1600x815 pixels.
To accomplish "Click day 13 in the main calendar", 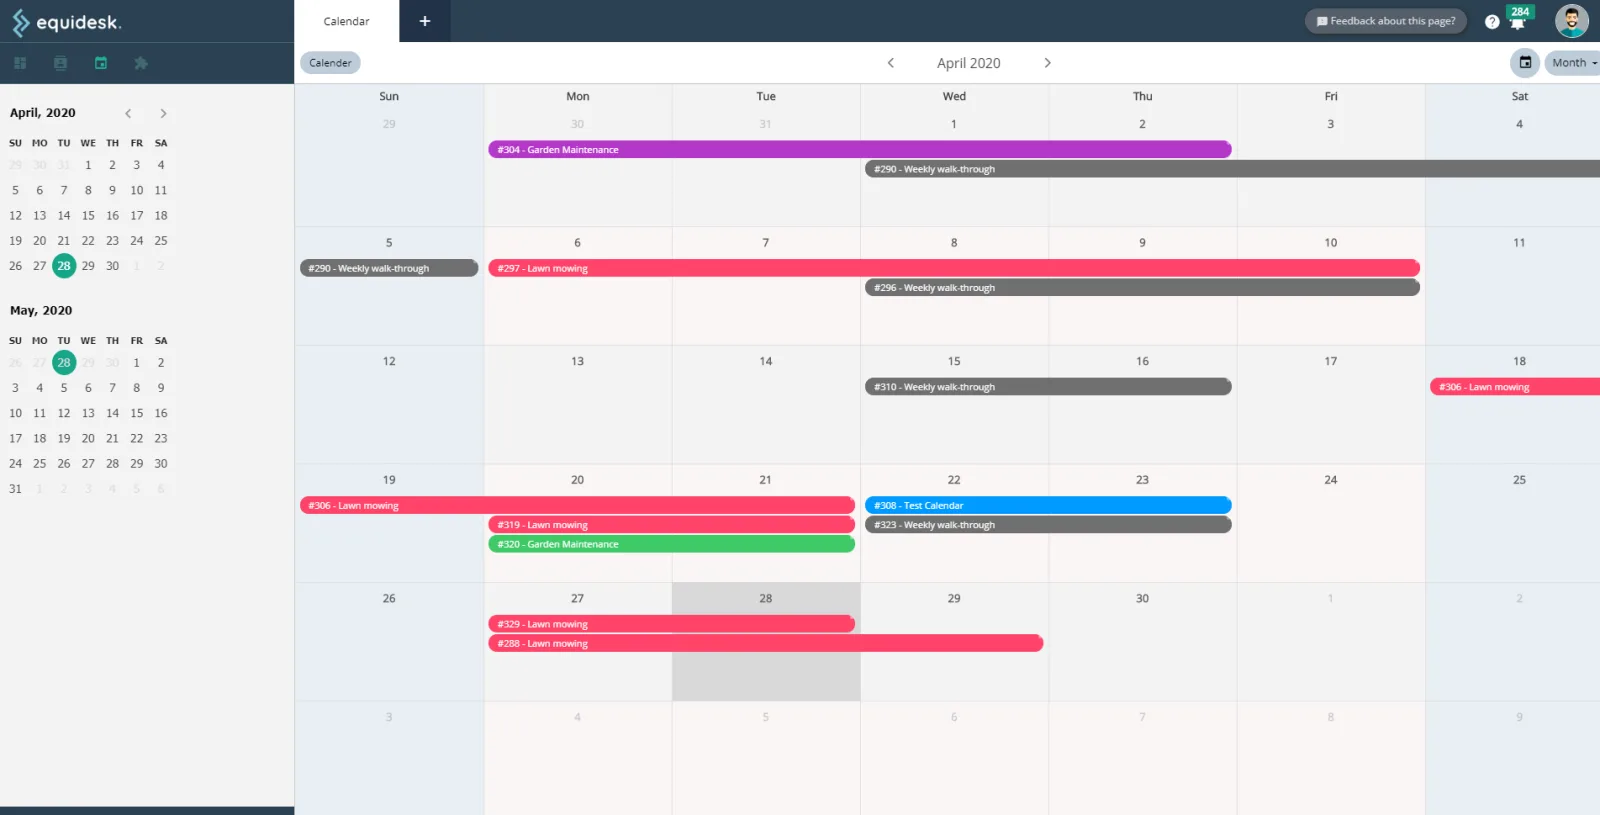I will click(577, 361).
